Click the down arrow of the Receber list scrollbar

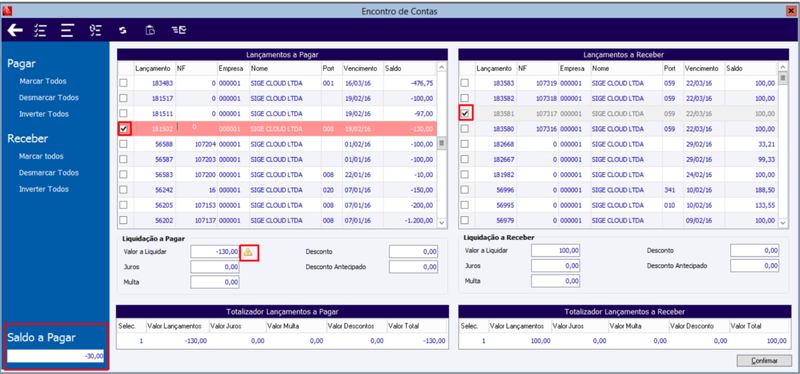[783, 223]
